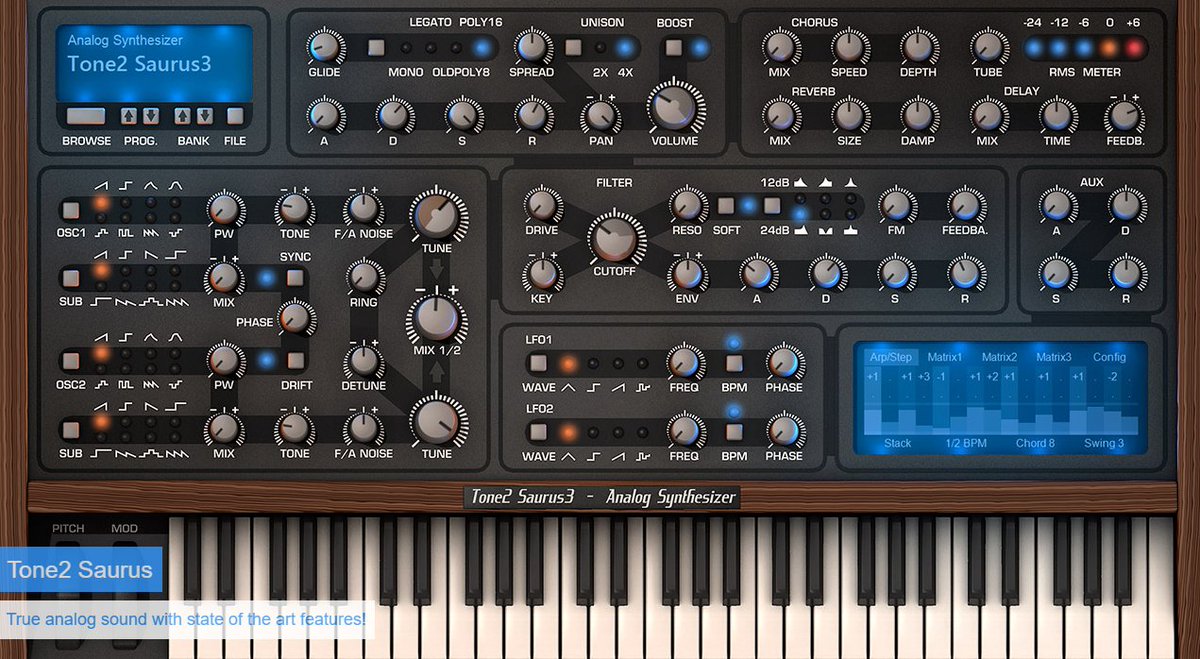Click the FILE button
The image size is (1200, 659).
[235, 115]
